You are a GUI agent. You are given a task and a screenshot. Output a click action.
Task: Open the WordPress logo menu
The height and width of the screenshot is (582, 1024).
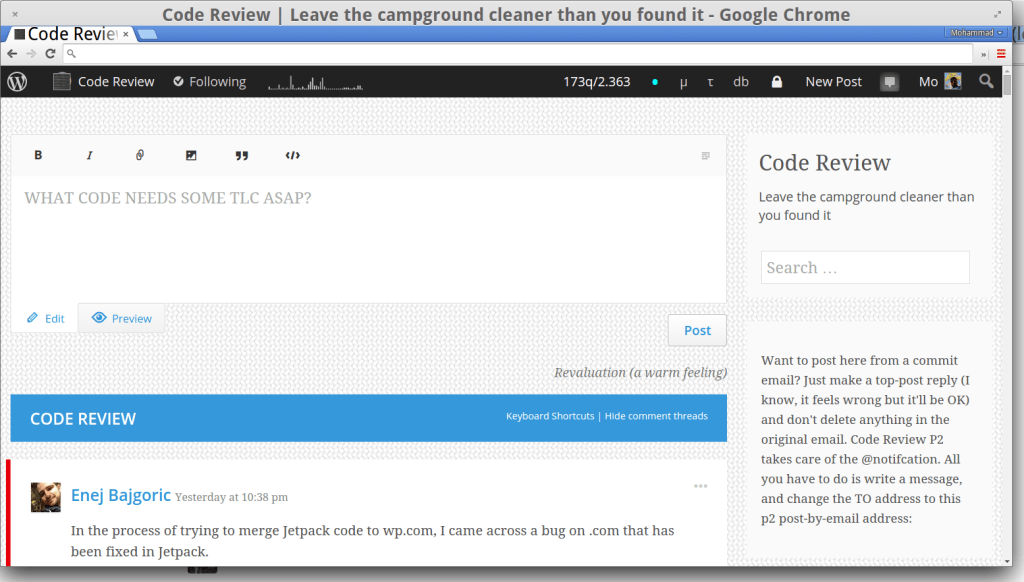(17, 82)
